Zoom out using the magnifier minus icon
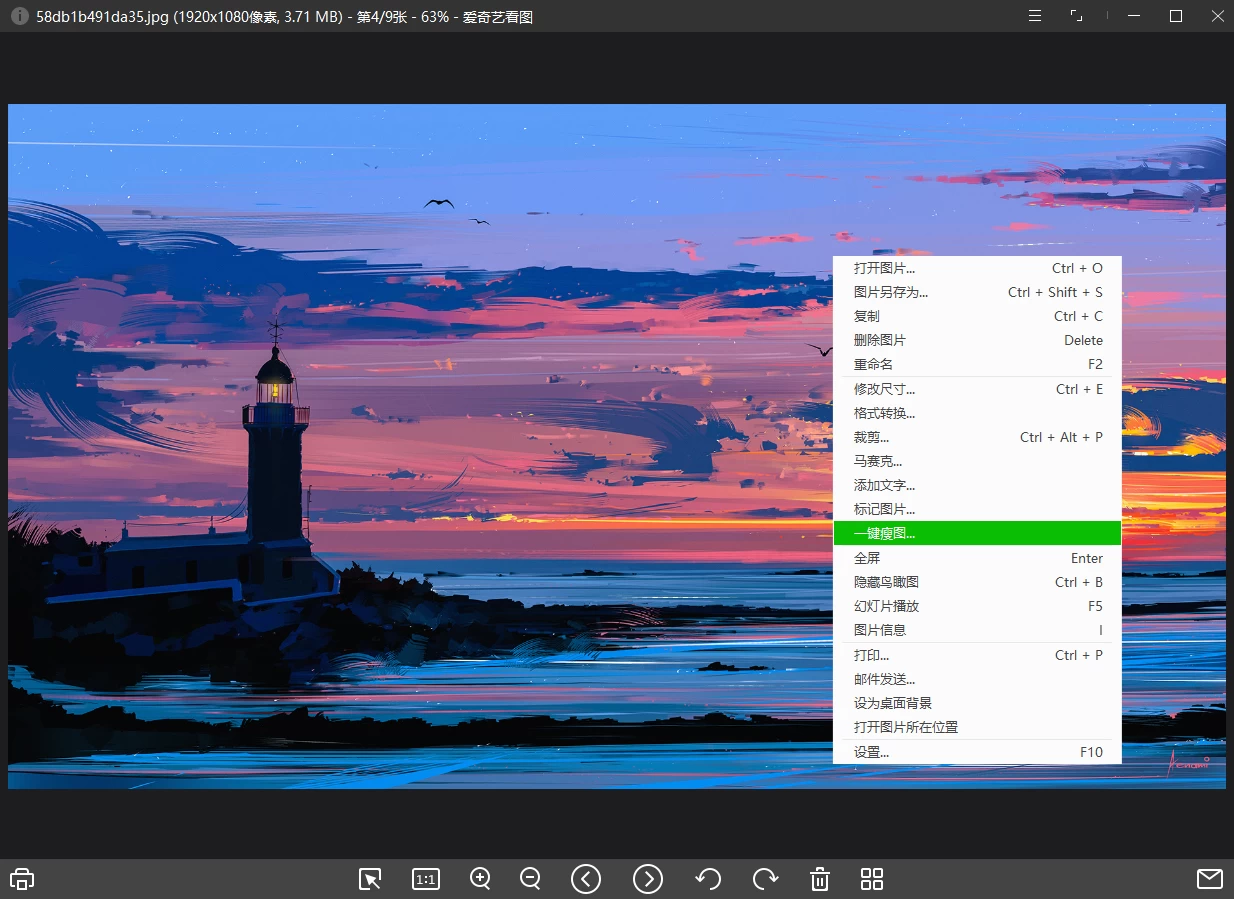The image size is (1234, 899). coord(530,878)
